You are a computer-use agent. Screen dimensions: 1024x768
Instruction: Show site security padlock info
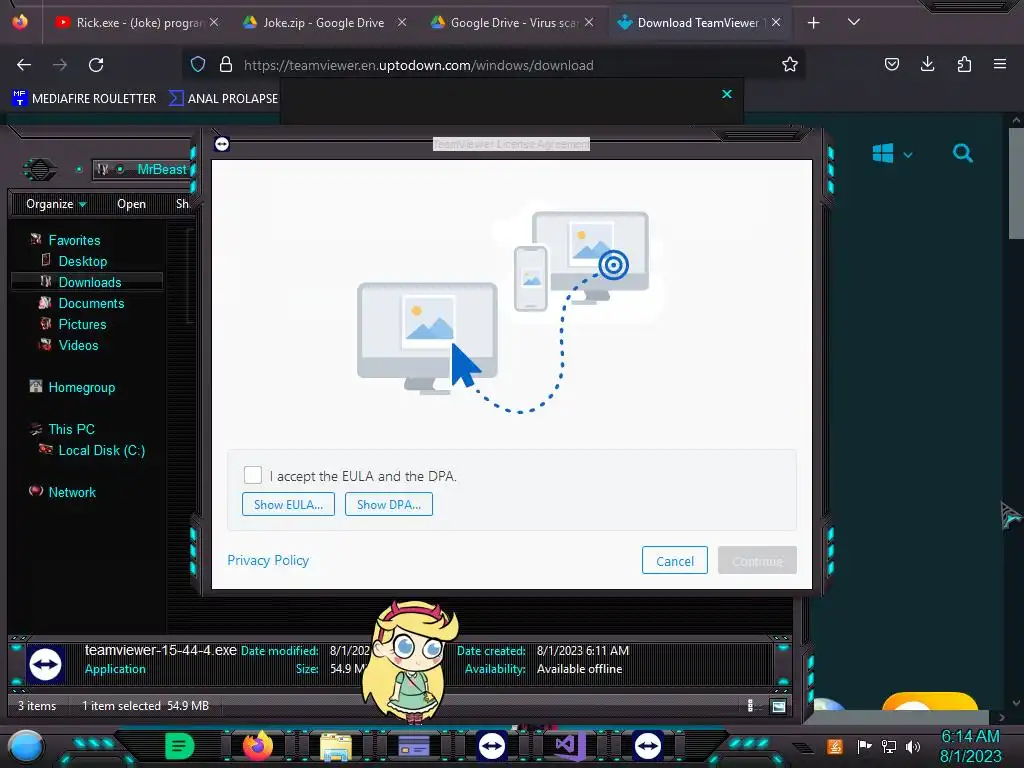coord(226,64)
